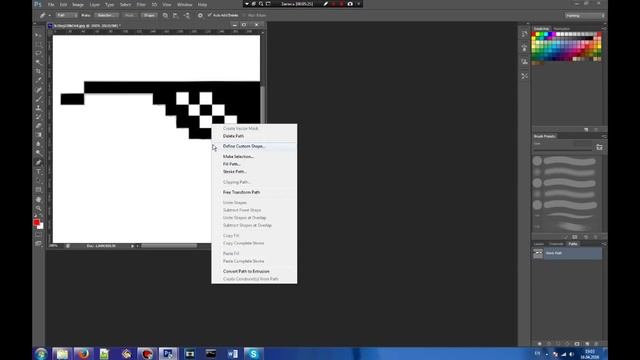Fill path with foreground color icon
Screen dimensions: 640x360
(x=539, y=344)
